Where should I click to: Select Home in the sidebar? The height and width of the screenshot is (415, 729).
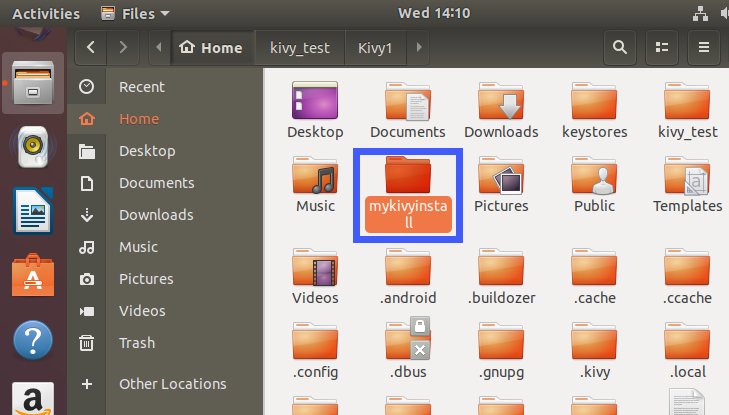click(x=166, y=119)
